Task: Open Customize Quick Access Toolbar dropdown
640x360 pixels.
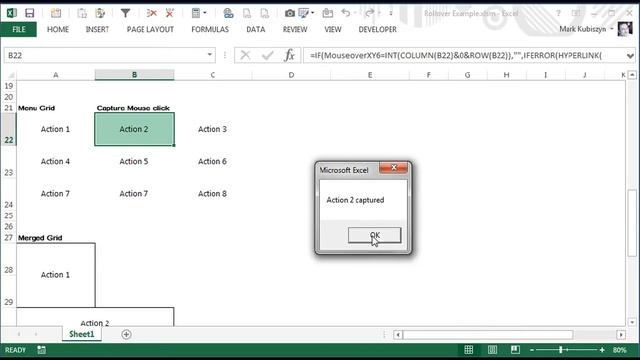Action: click(x=391, y=13)
